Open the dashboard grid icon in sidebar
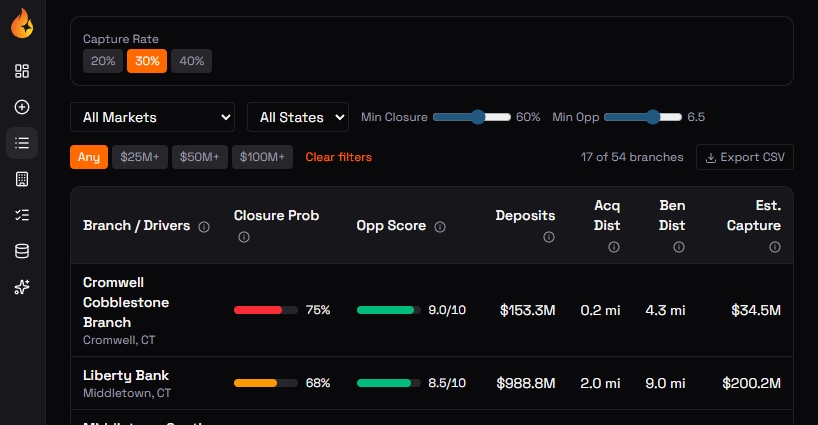 pos(22,71)
